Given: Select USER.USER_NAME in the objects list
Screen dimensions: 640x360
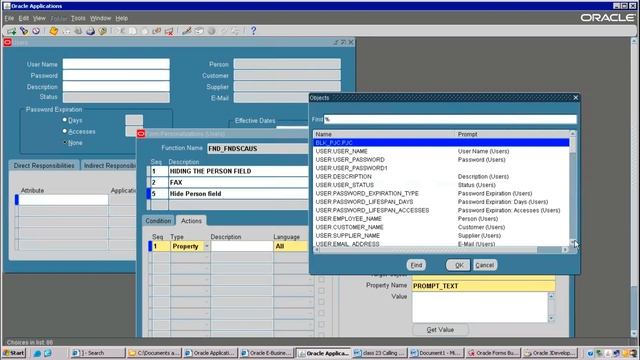Looking at the screenshot, I should click(442, 151).
